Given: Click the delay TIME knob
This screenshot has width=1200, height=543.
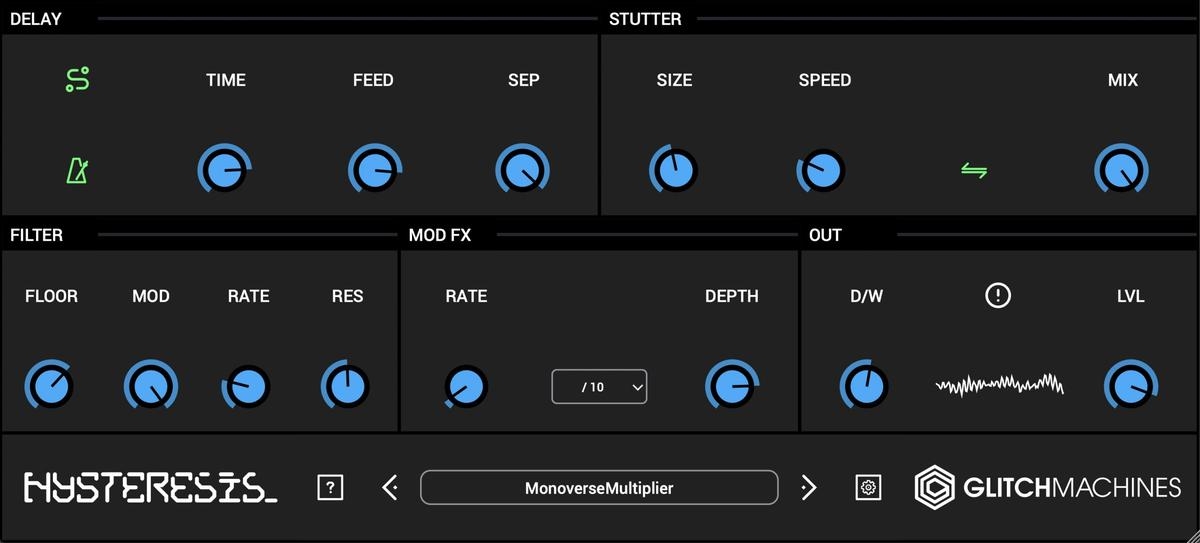Looking at the screenshot, I should tap(224, 171).
